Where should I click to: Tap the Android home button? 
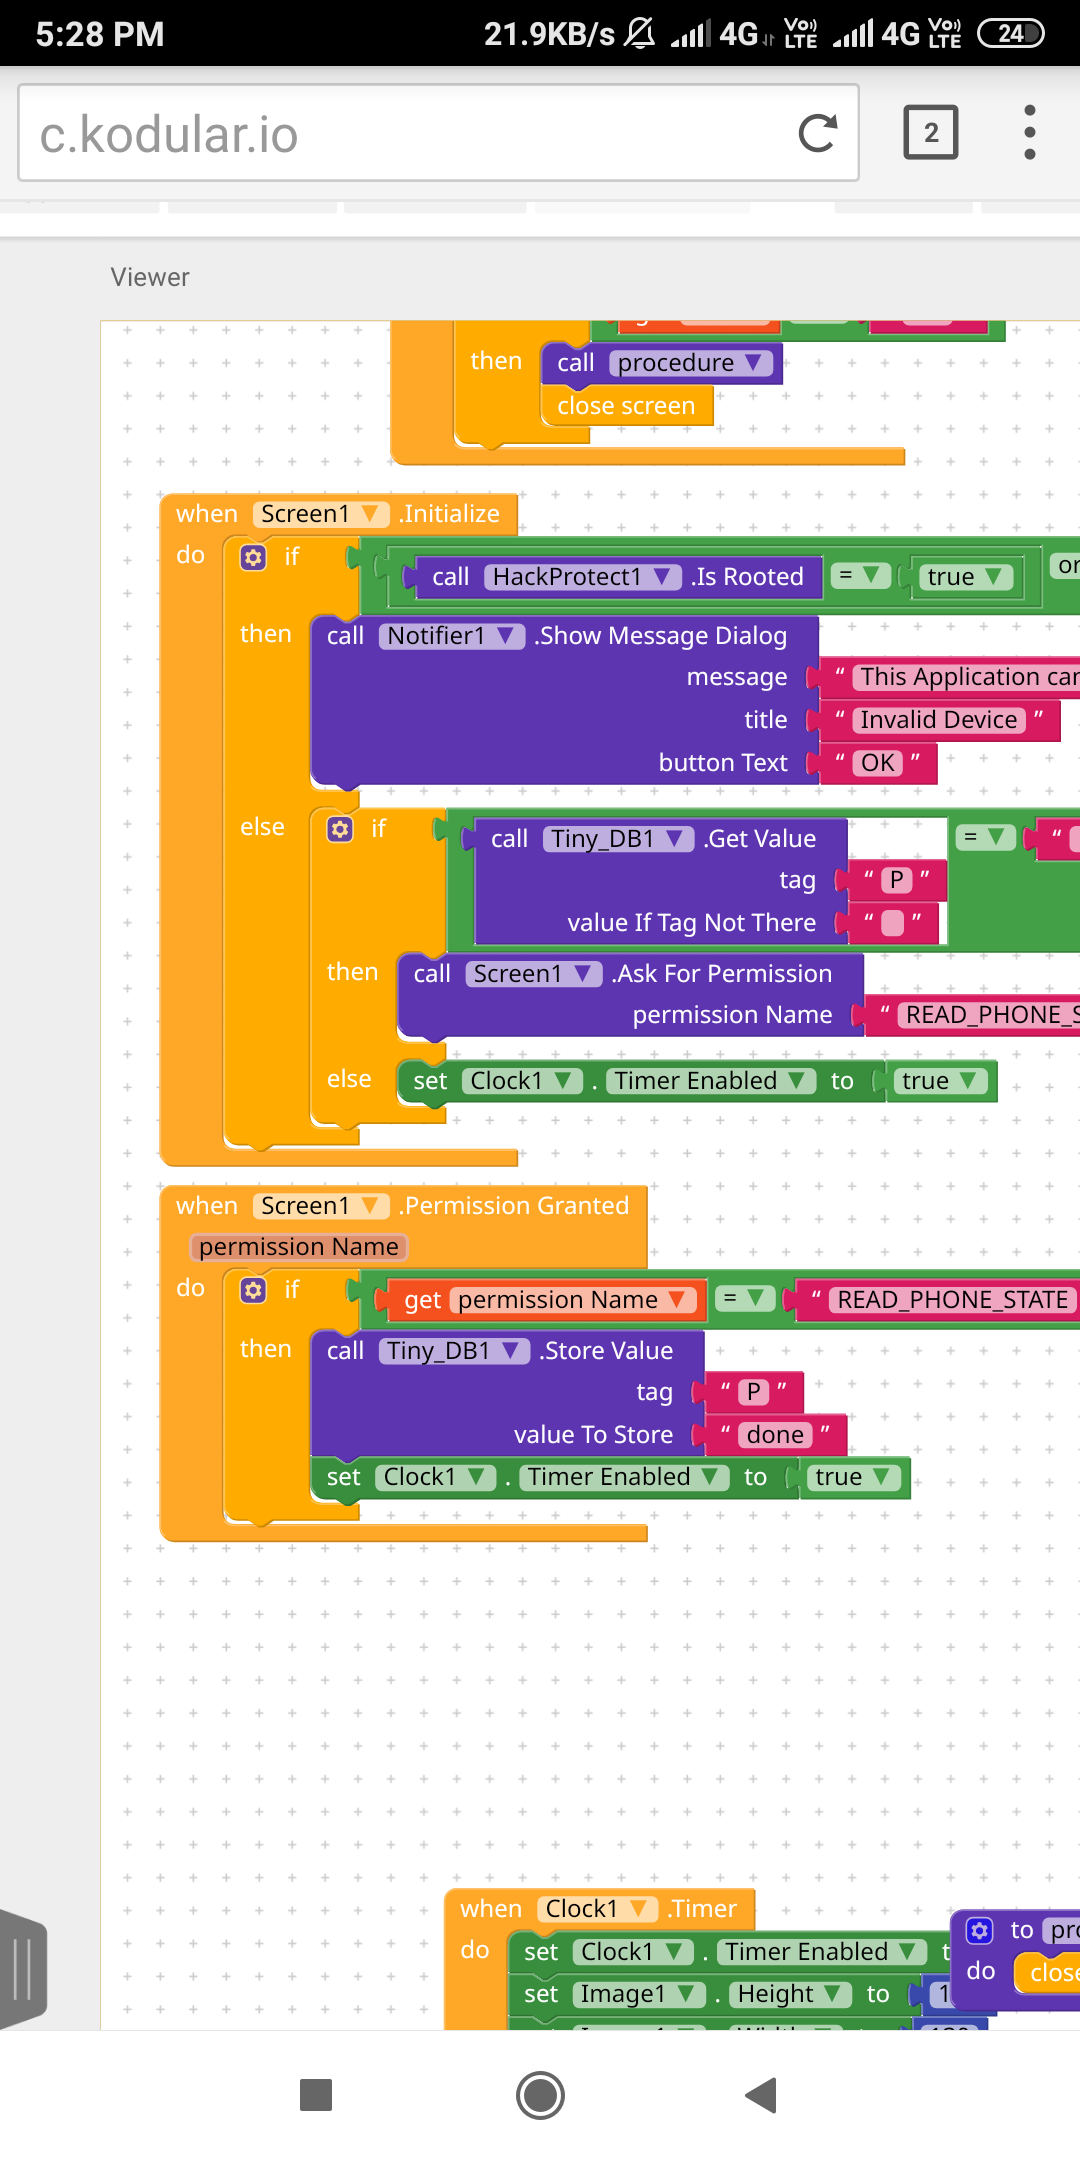(540, 2095)
